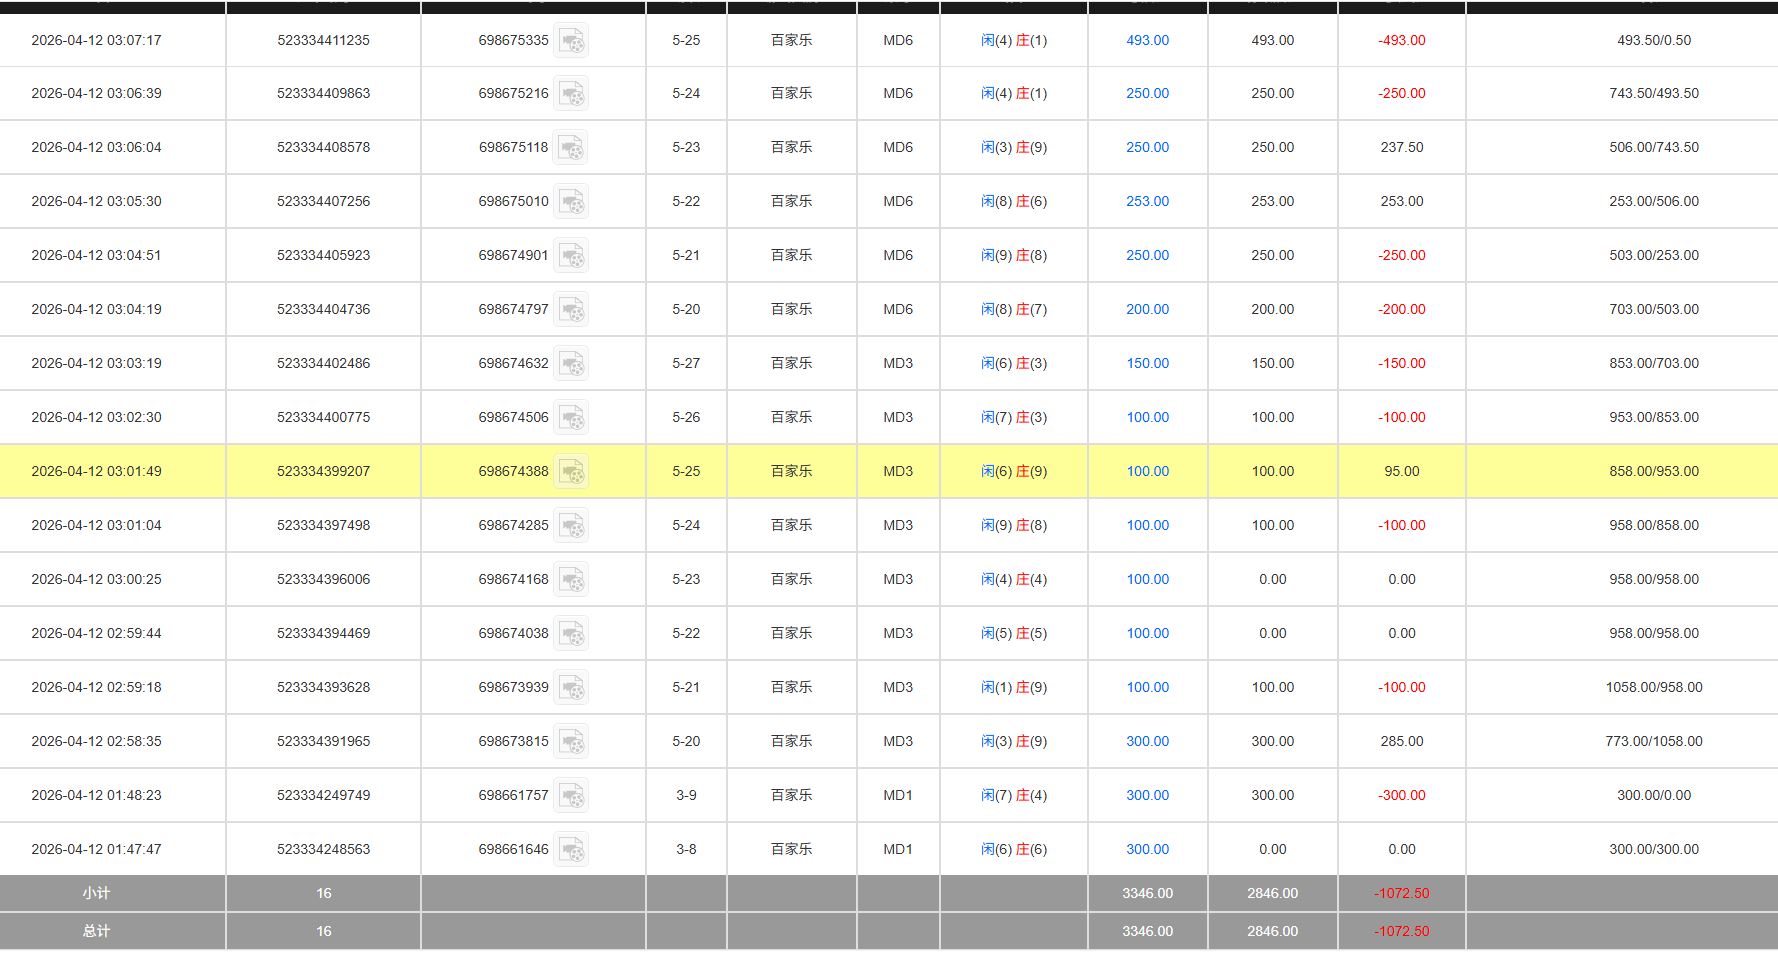Open video icon next to round 698674632

(x=571, y=364)
